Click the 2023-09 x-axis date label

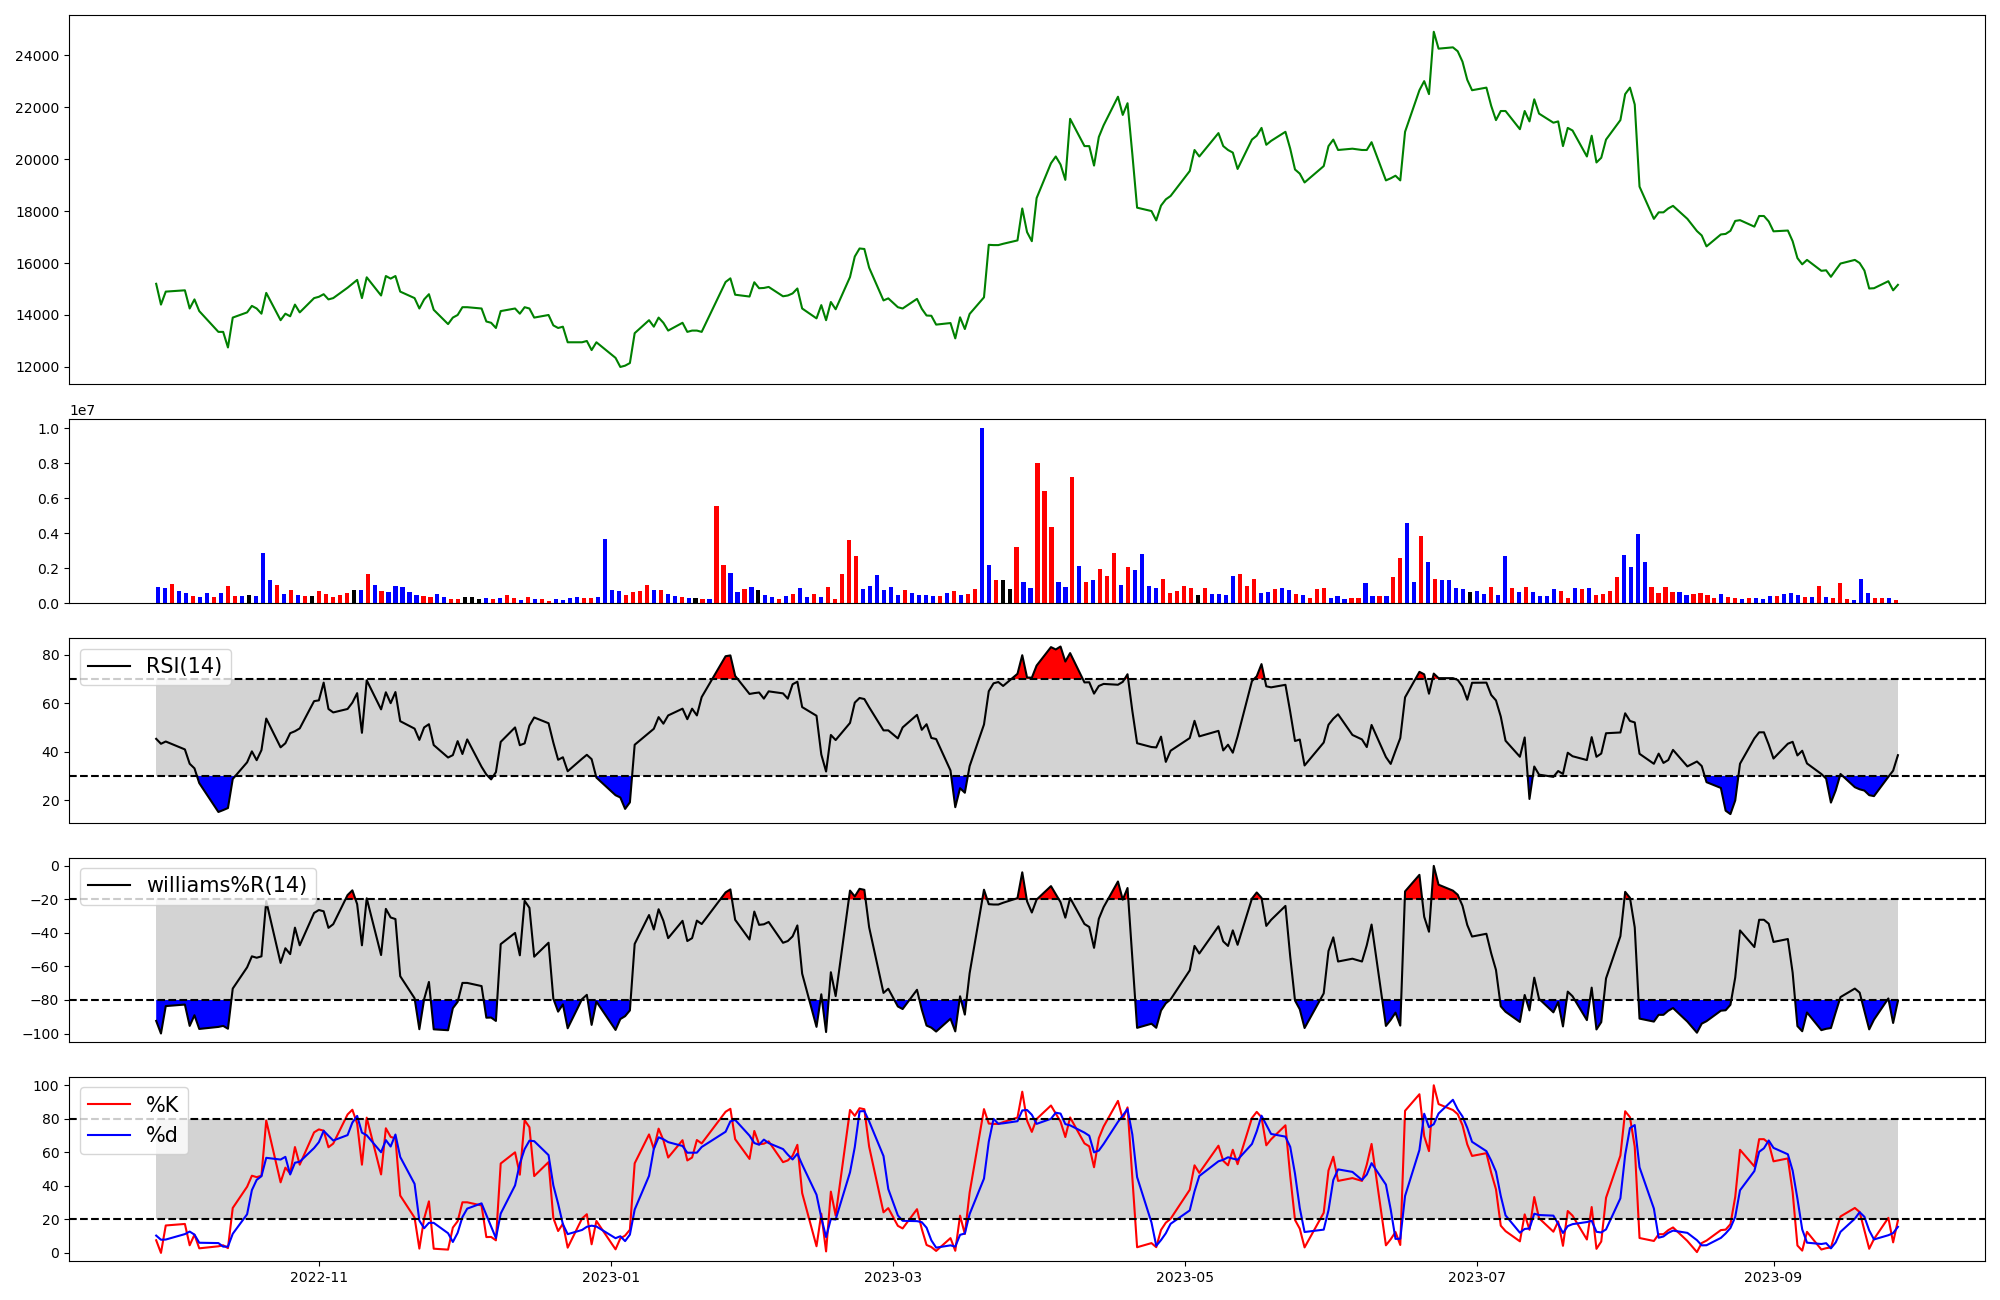click(x=1773, y=1277)
